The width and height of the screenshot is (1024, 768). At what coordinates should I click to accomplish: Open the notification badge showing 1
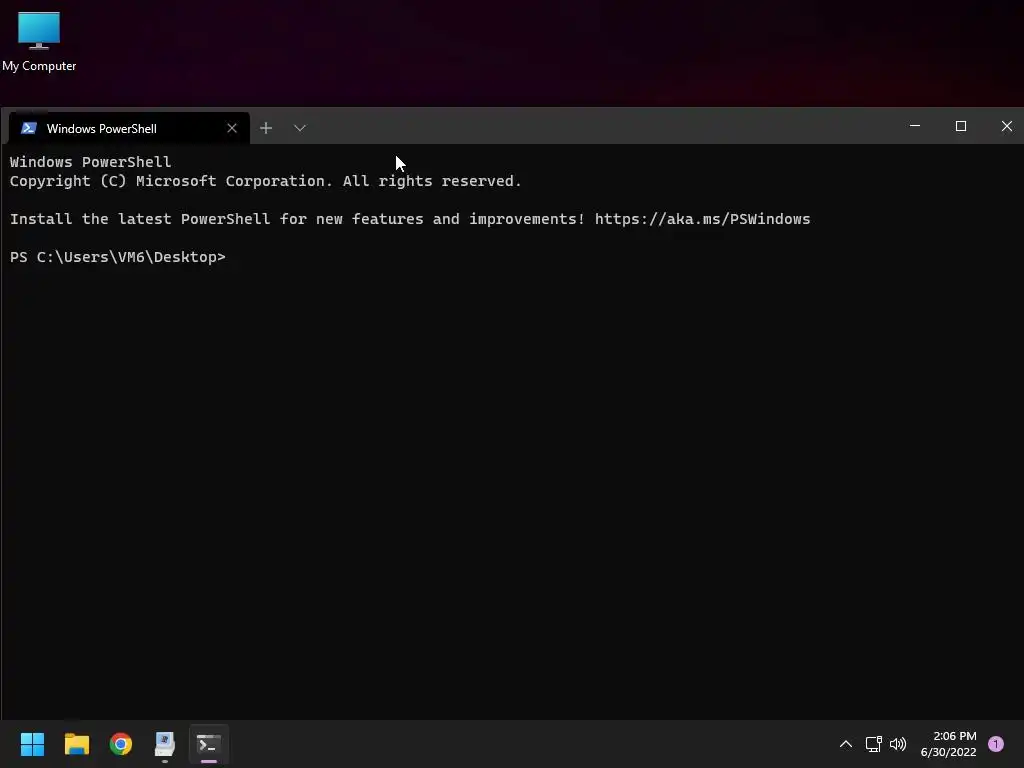[x=996, y=744]
